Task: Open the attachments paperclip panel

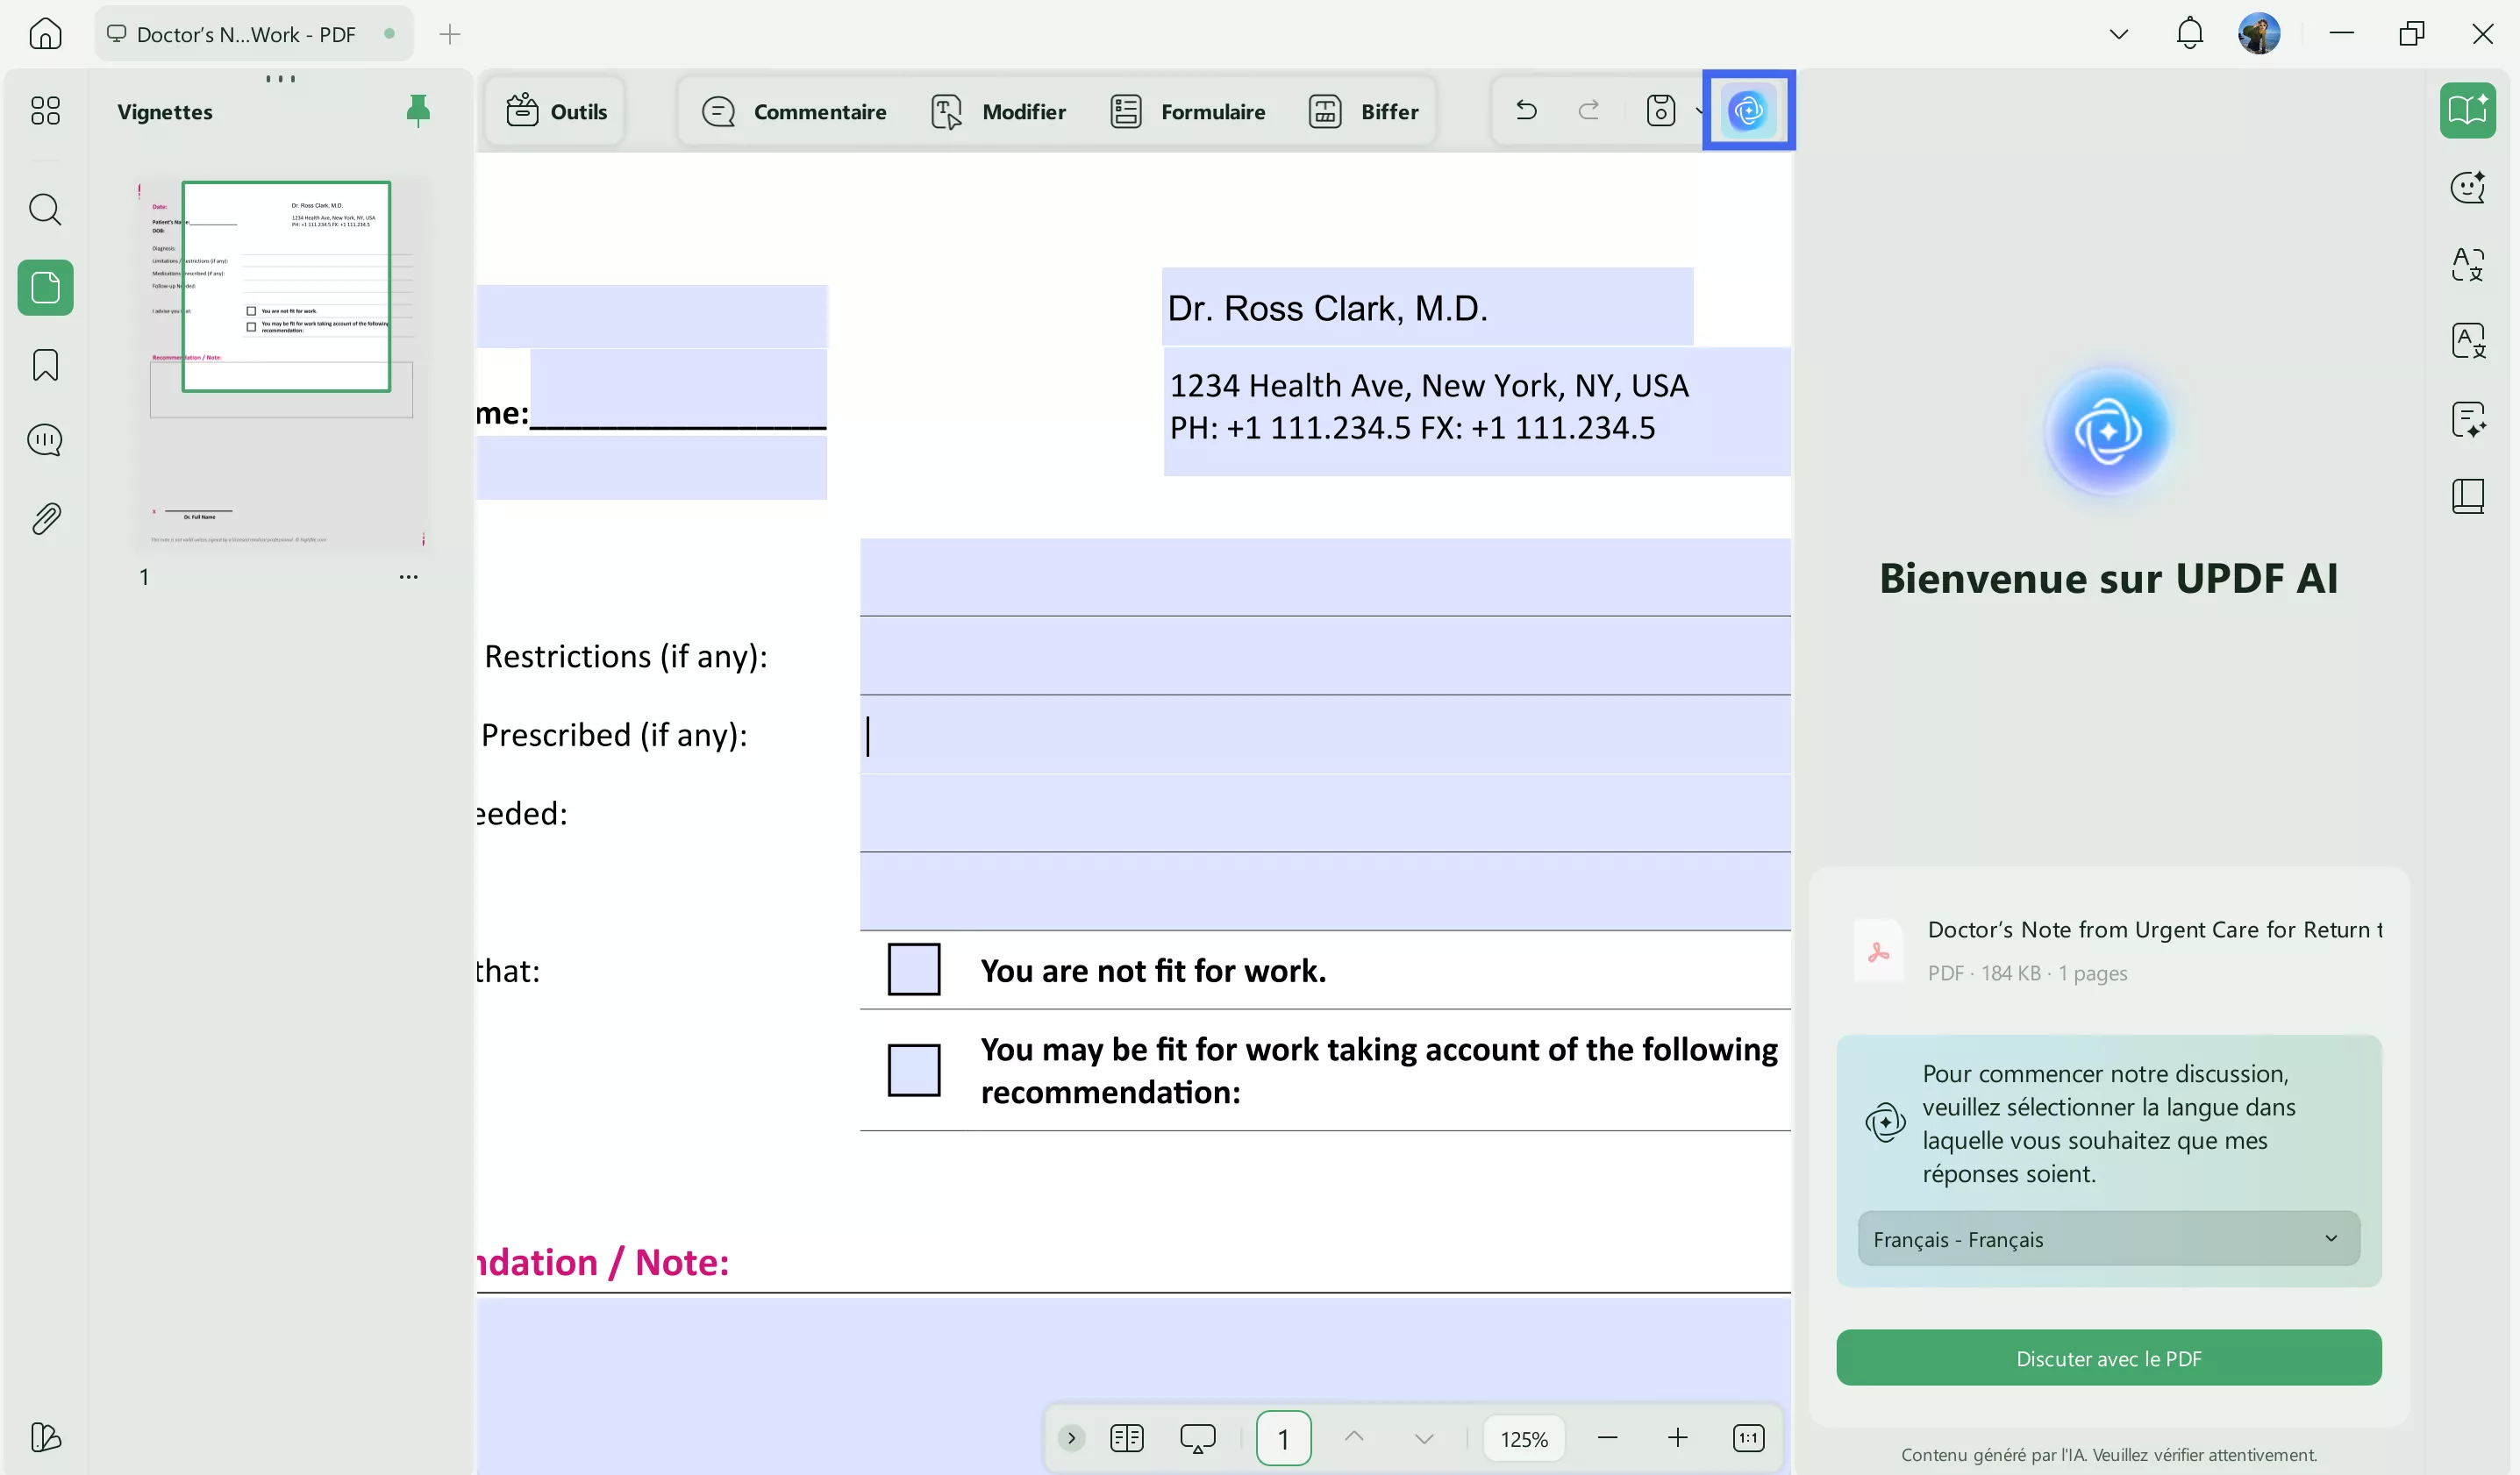Action: pos(45,518)
